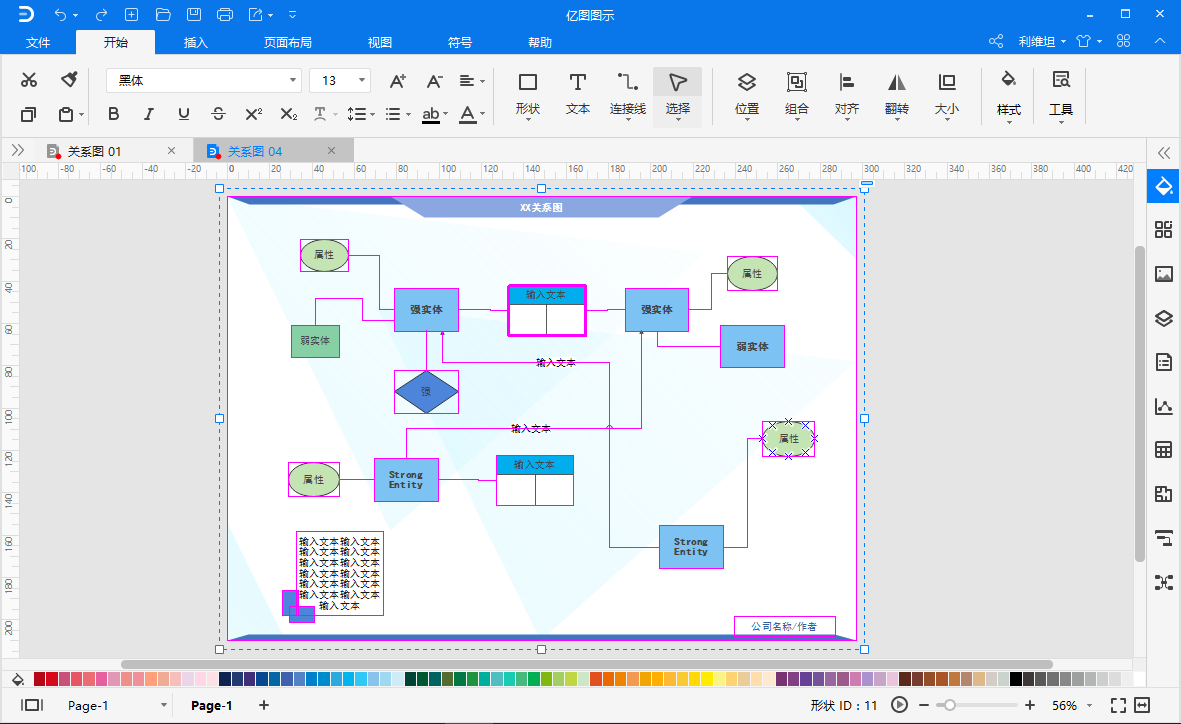The height and width of the screenshot is (724, 1181).
Task: Open the font name 黑体 dropdown
Action: (x=292, y=81)
